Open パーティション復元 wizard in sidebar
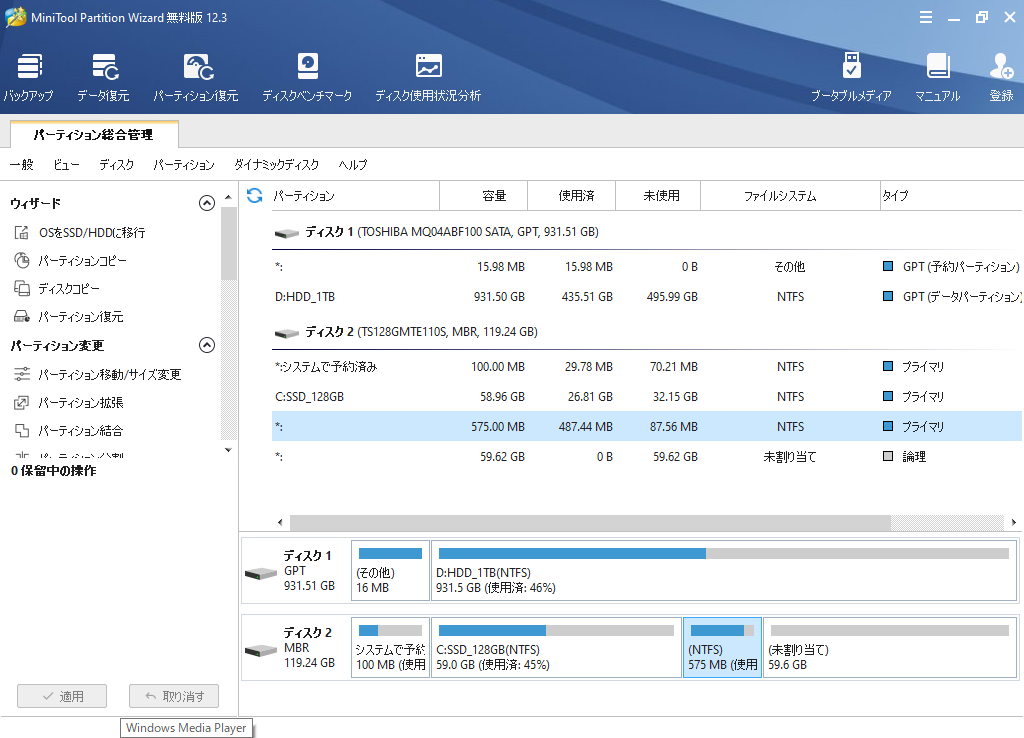 coord(69,317)
